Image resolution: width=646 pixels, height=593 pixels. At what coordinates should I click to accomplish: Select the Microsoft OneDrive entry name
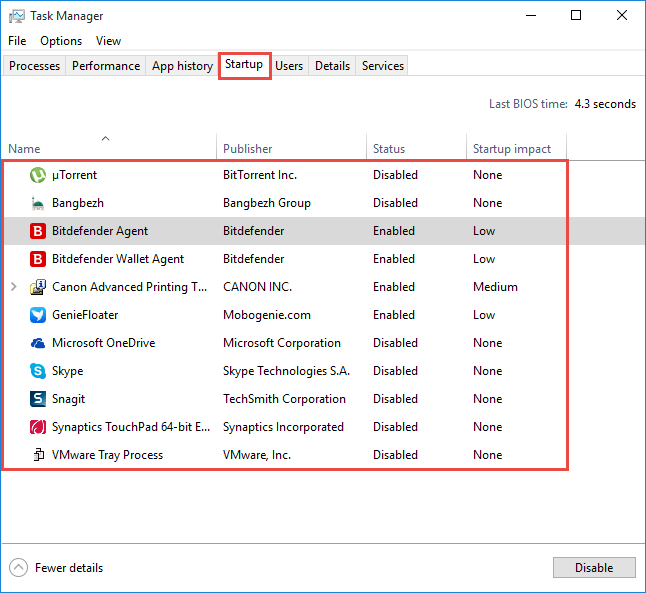click(103, 343)
